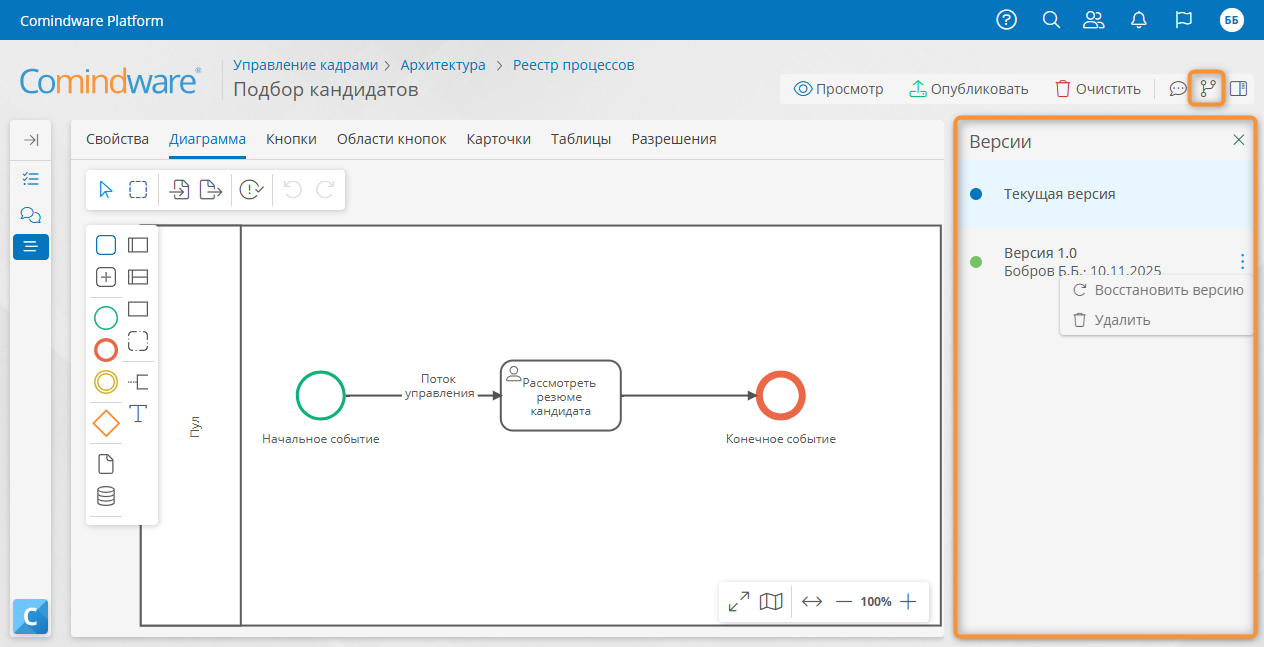Open the notifications bell in header
This screenshot has height=647, width=1264.
tap(1138, 20)
